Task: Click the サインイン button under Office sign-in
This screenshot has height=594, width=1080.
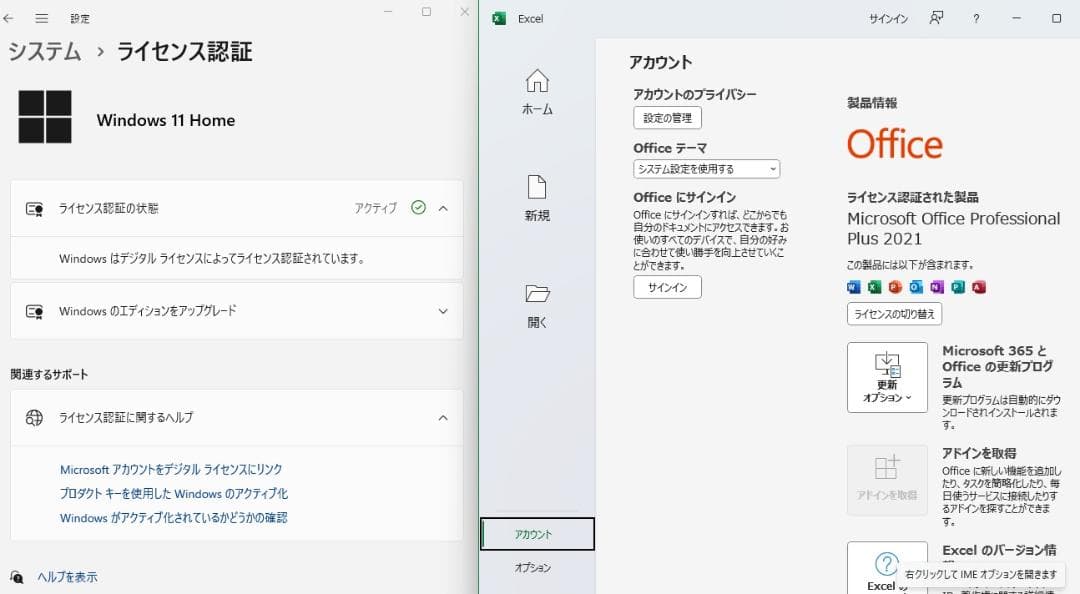Action: (x=667, y=287)
